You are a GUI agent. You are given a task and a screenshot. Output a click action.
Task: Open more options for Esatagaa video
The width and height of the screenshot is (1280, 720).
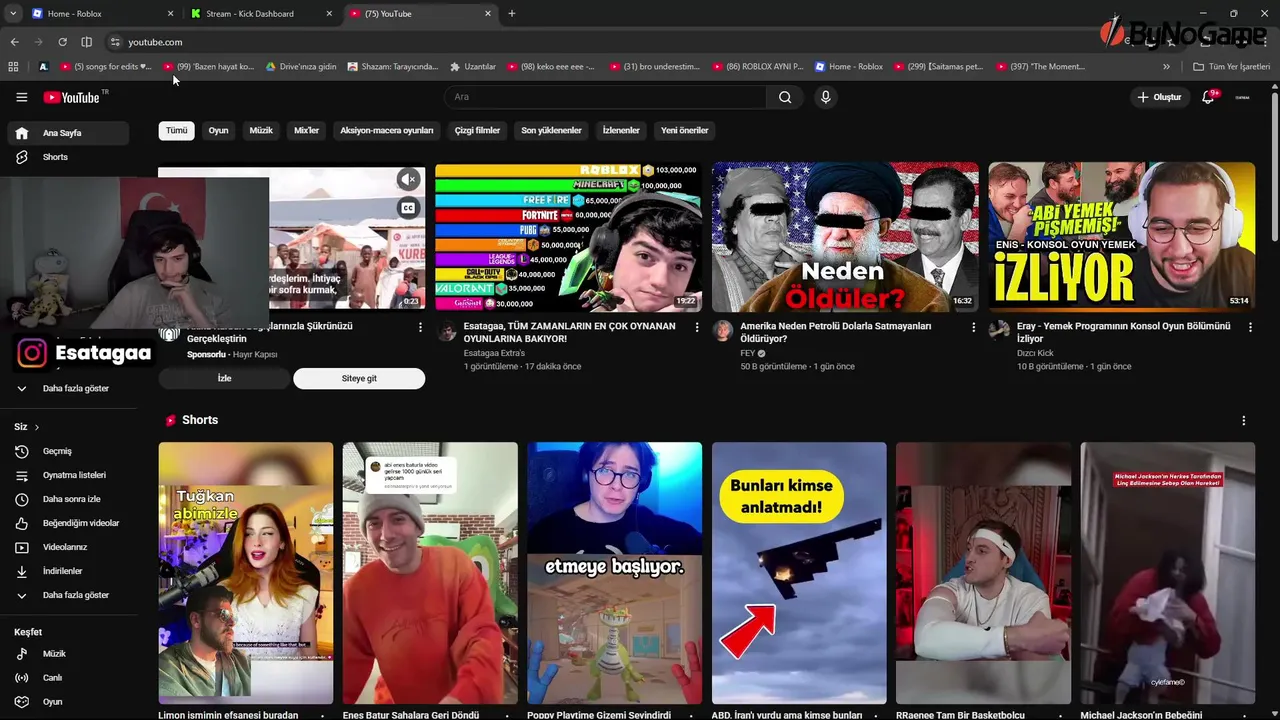pos(697,327)
